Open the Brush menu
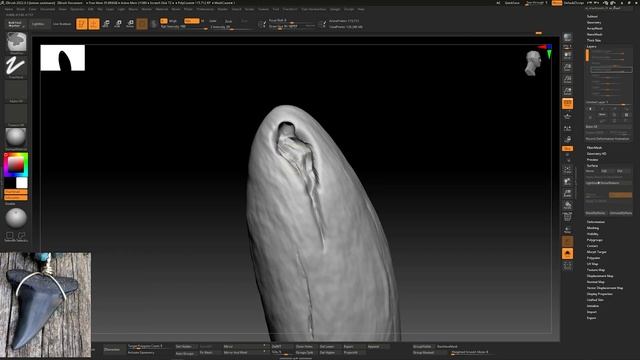Image resolution: width=640 pixels, height=360 pixels. tap(21, 9)
